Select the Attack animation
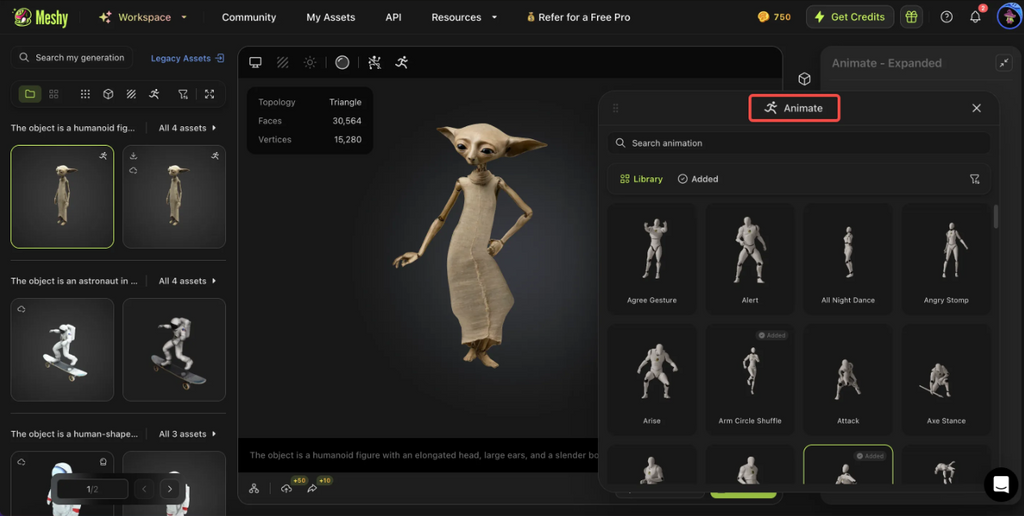Viewport: 1024px width, 516px height. click(x=848, y=379)
